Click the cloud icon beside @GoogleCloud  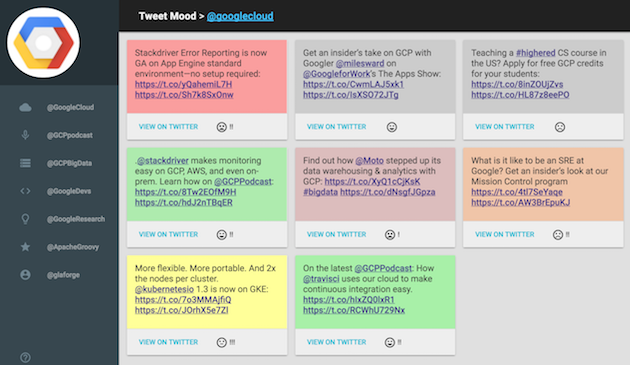click(25, 107)
